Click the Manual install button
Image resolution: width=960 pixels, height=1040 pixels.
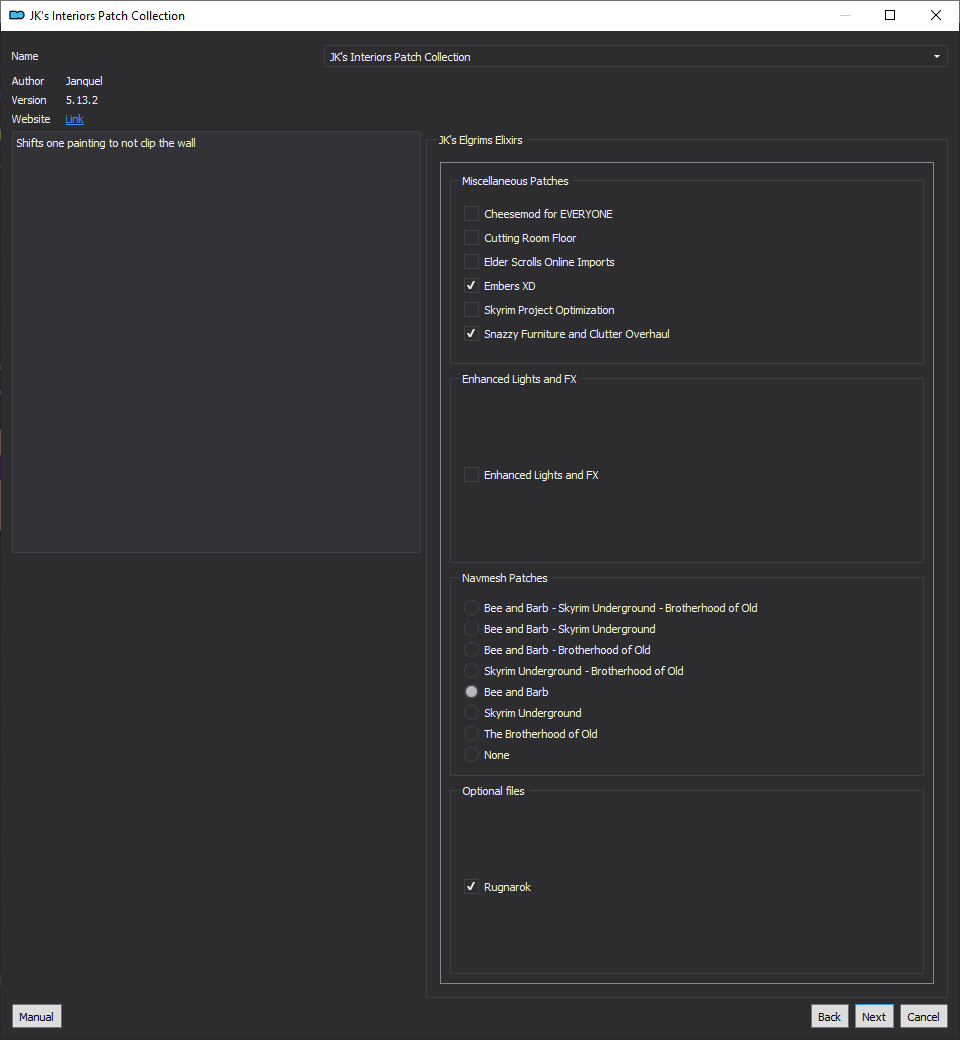click(37, 1016)
